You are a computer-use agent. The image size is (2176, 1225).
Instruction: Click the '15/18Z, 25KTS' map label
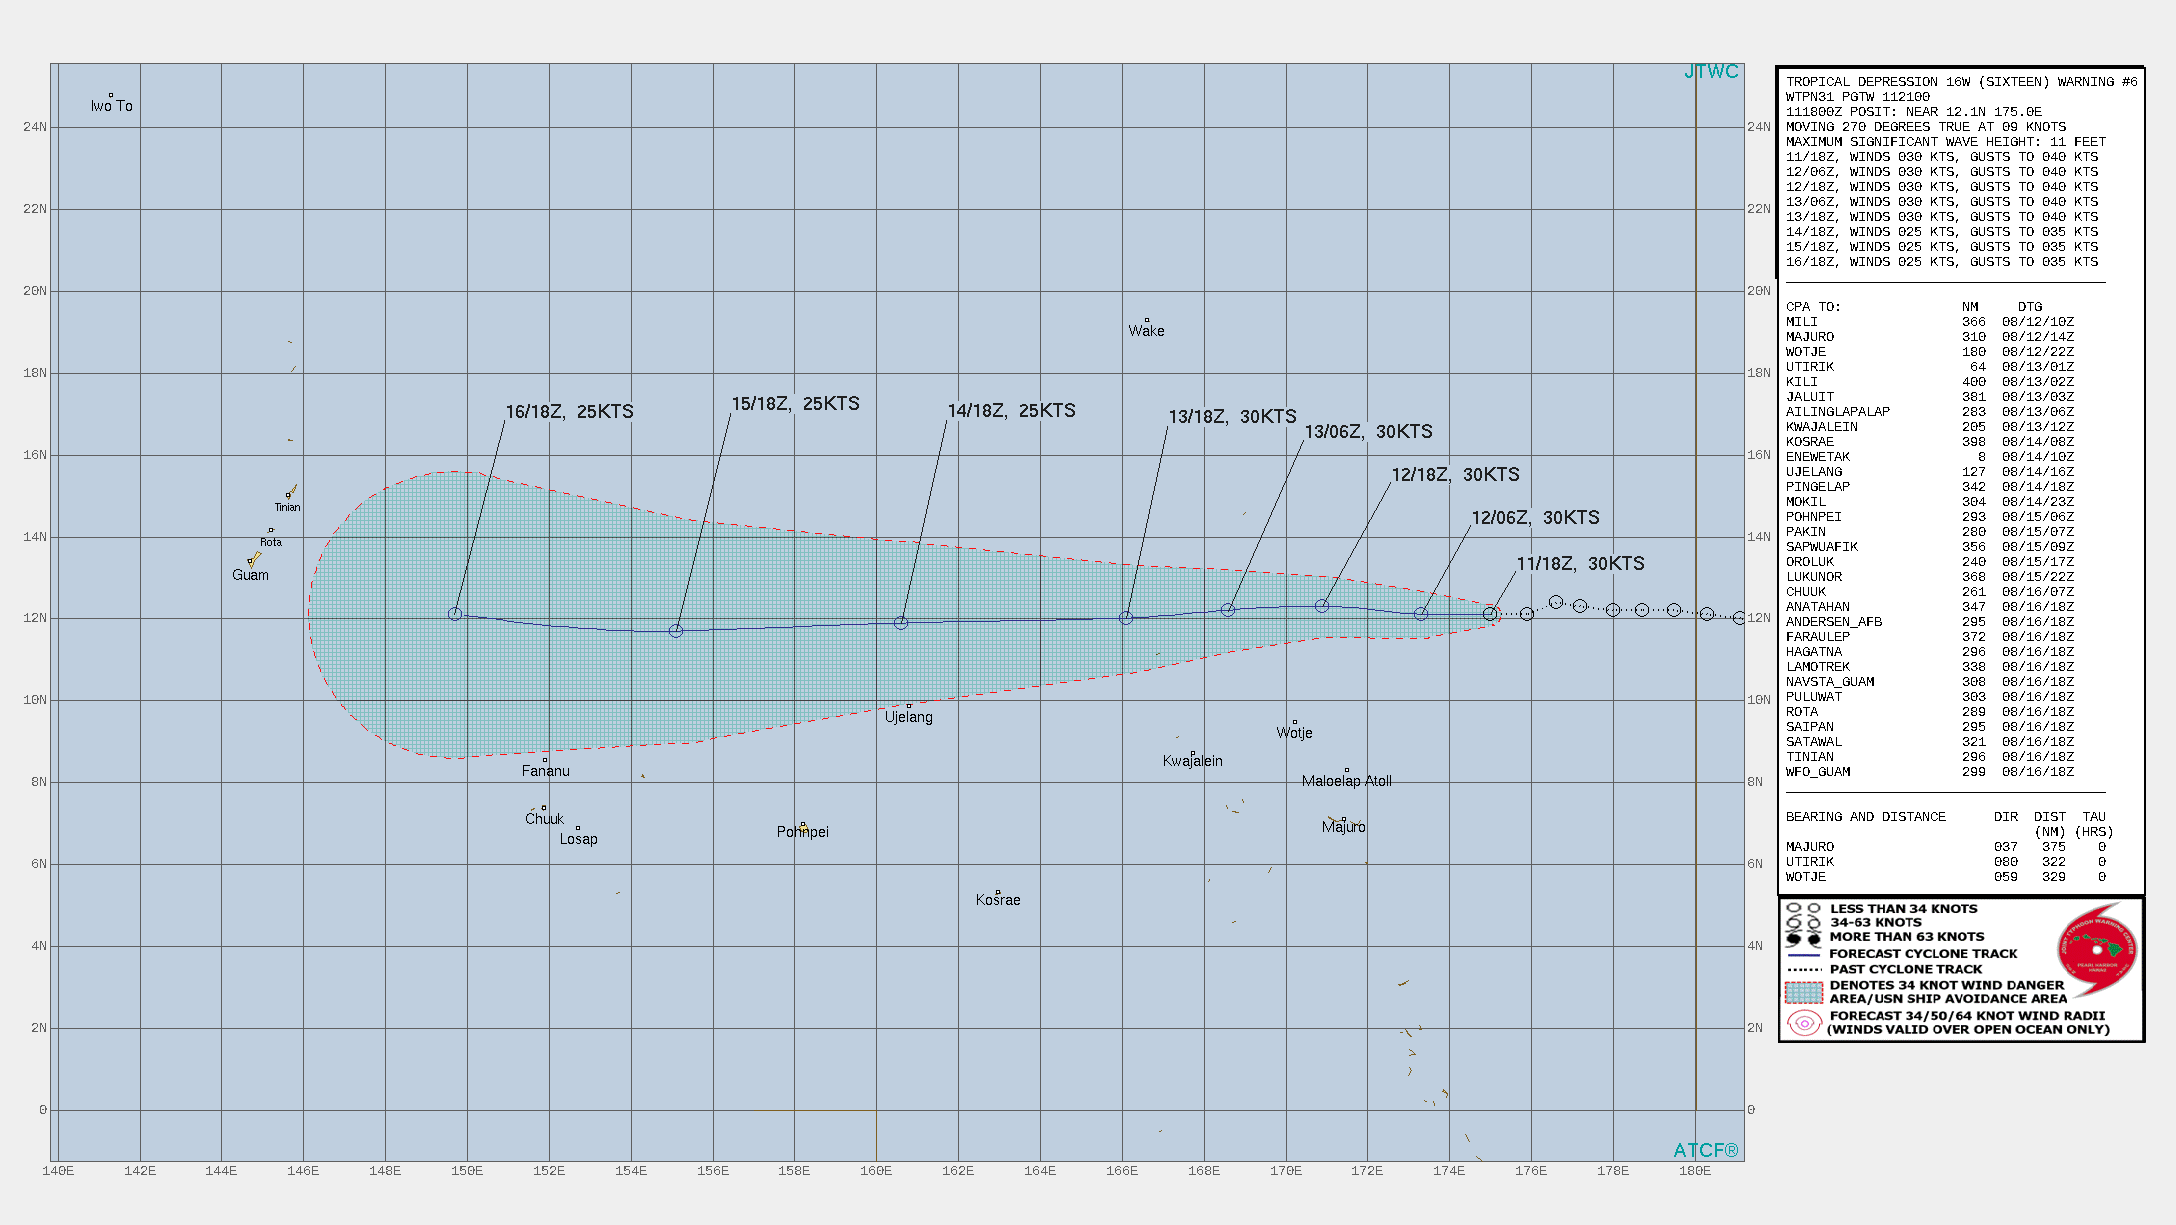click(796, 404)
